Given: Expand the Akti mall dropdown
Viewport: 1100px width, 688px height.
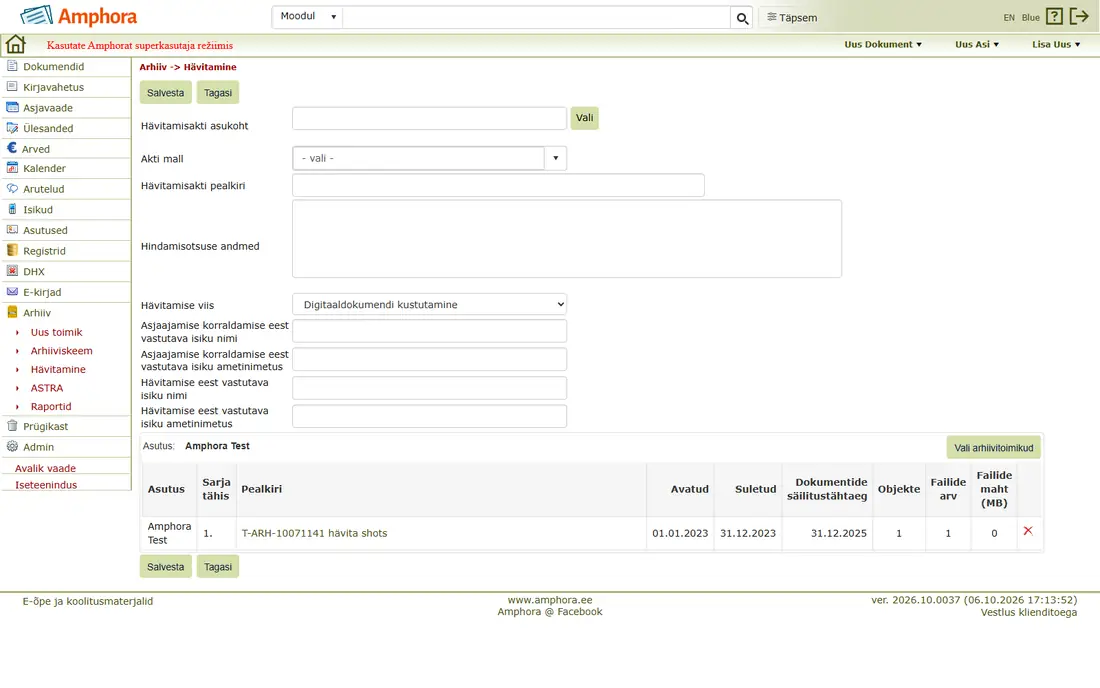Looking at the screenshot, I should pos(555,158).
